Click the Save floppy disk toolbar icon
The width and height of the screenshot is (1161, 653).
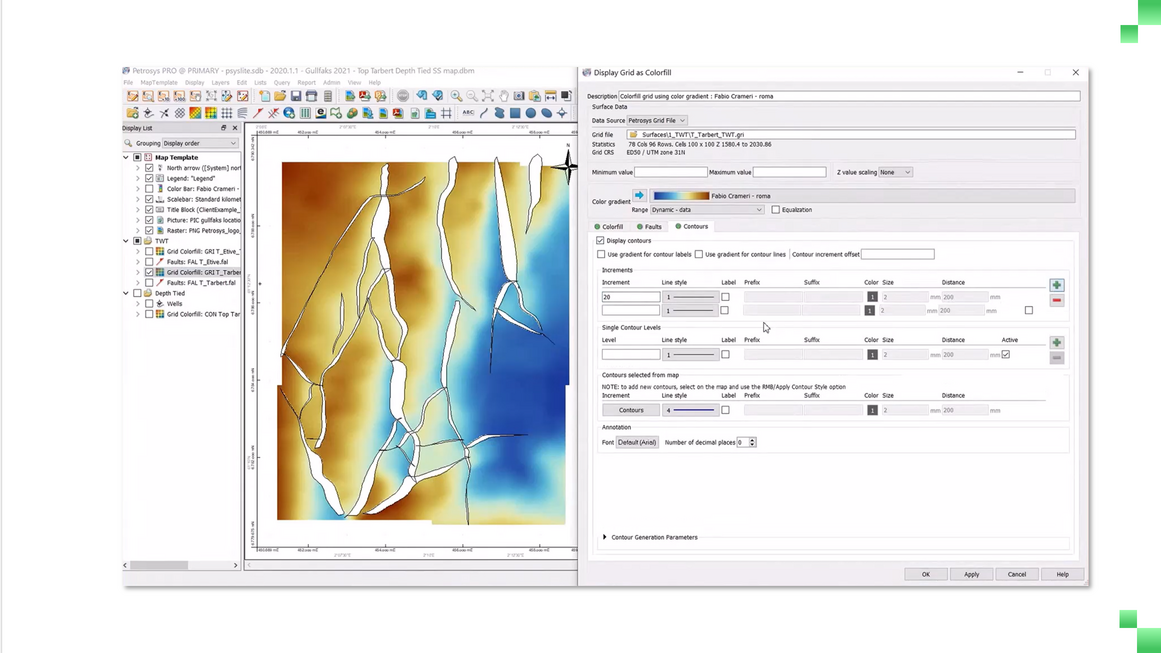pyautogui.click(x=296, y=96)
